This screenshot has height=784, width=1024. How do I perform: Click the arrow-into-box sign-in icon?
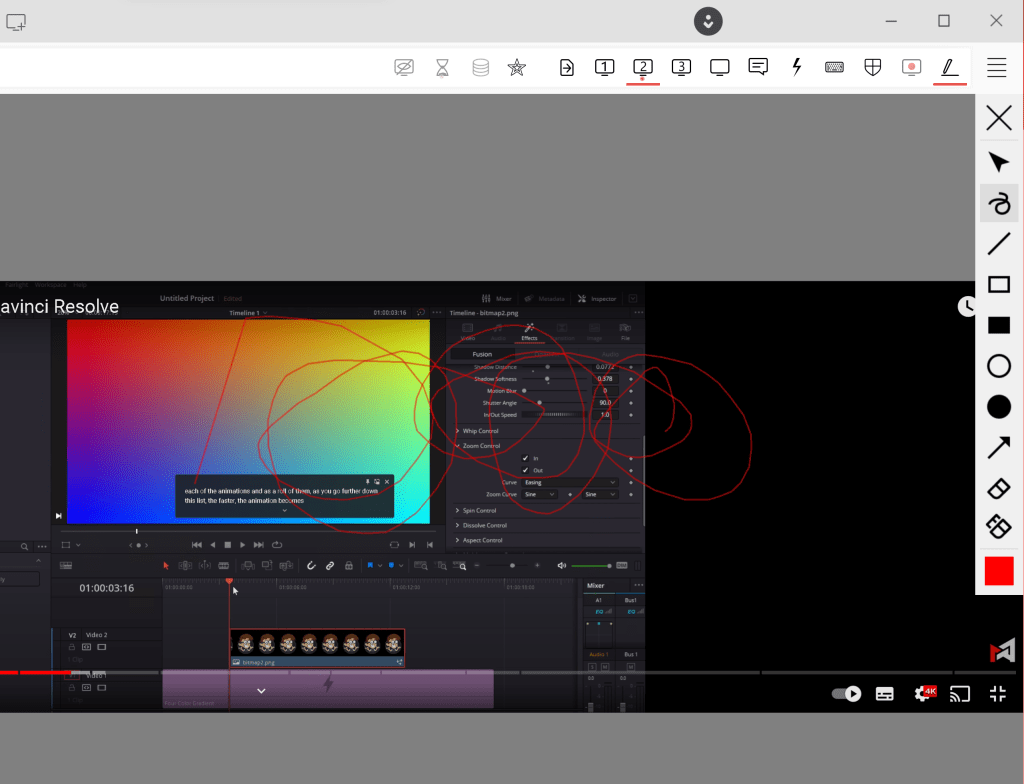pos(567,67)
